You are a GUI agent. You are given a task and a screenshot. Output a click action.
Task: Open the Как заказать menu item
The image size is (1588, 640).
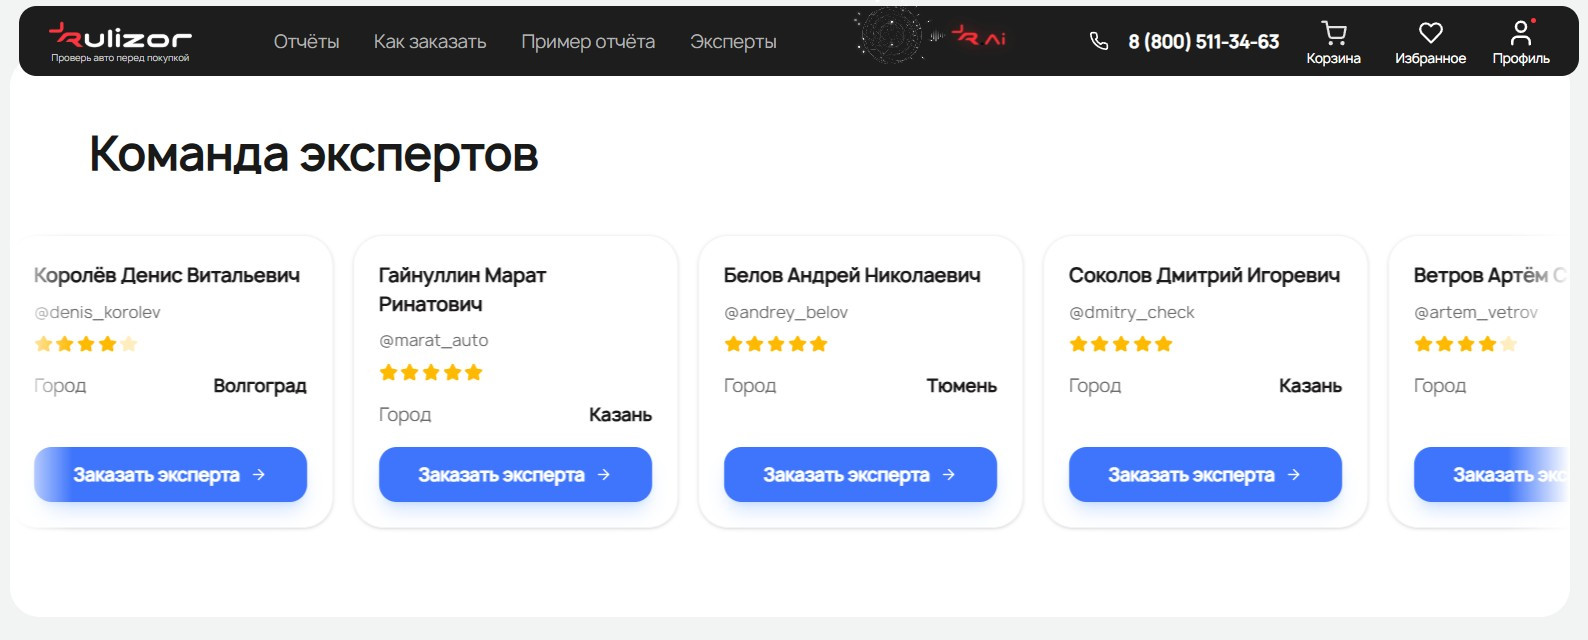tap(430, 42)
